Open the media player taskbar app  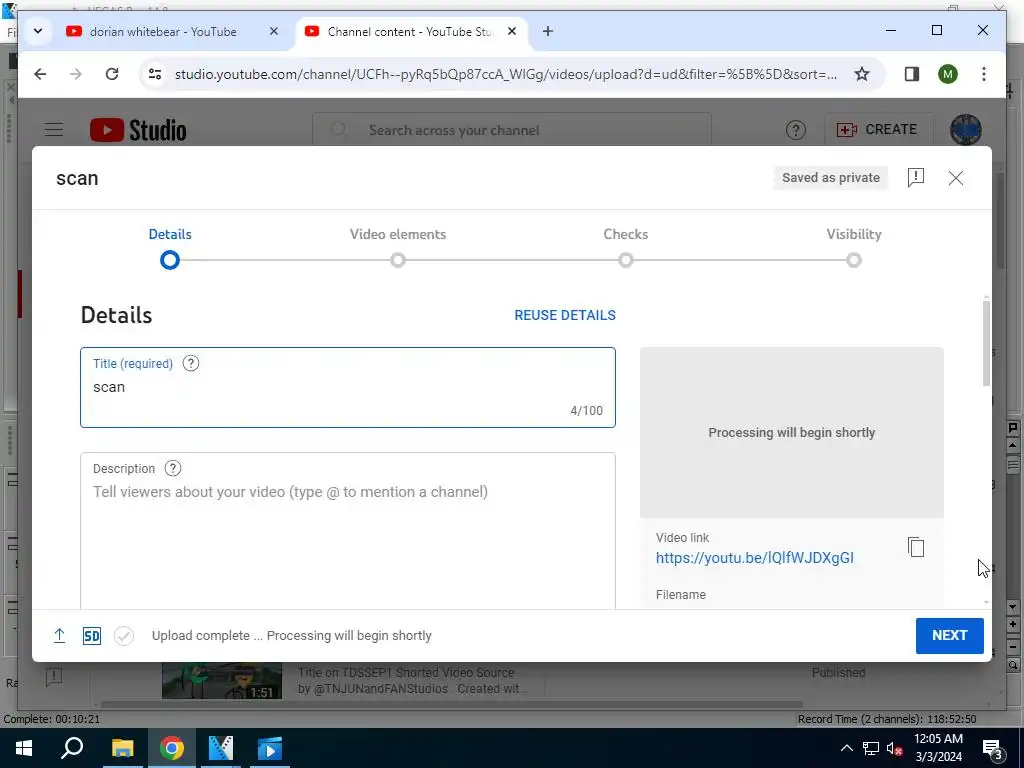click(x=270, y=748)
